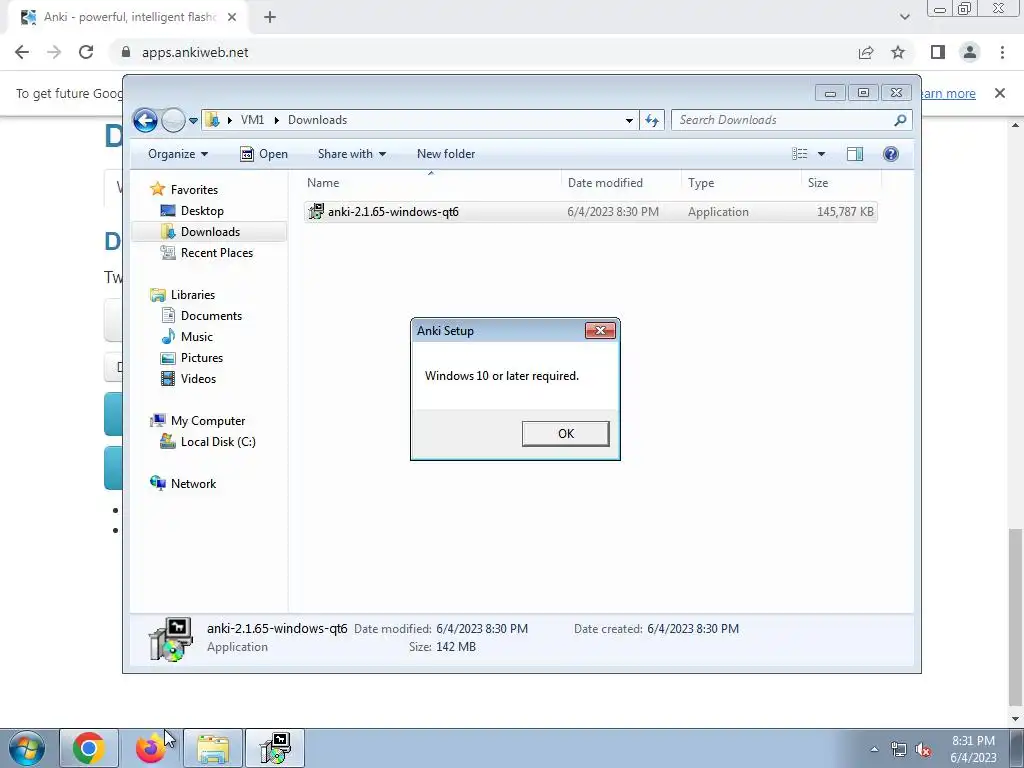
Task: Click the search magnifier icon in Explorer
Action: click(901, 120)
